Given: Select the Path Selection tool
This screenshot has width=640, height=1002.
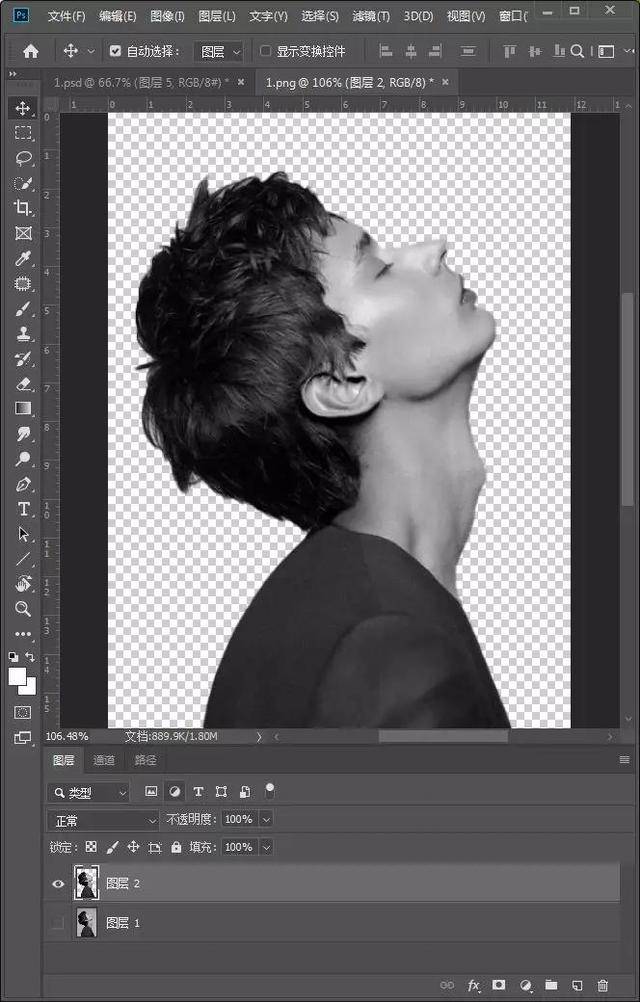Looking at the screenshot, I should click(23, 534).
